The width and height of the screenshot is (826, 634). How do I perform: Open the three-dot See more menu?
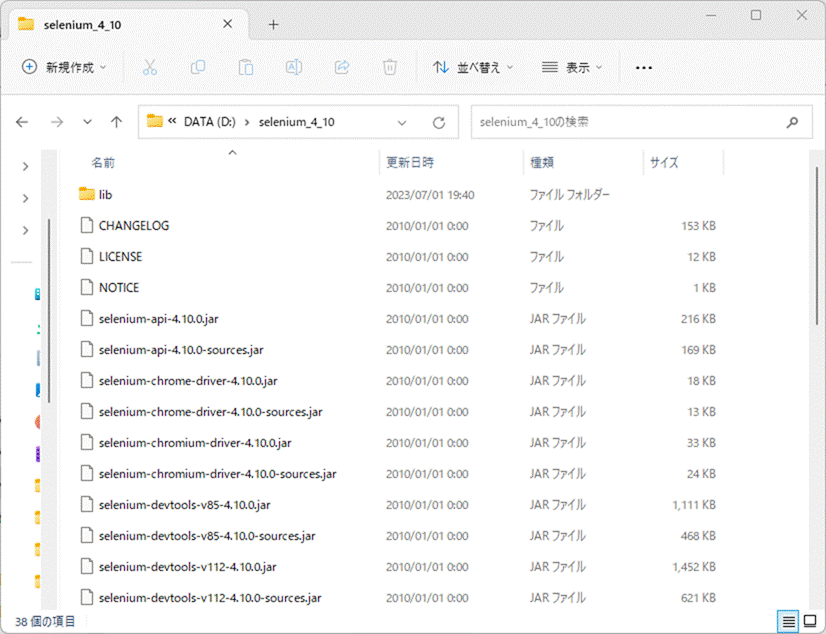644,67
